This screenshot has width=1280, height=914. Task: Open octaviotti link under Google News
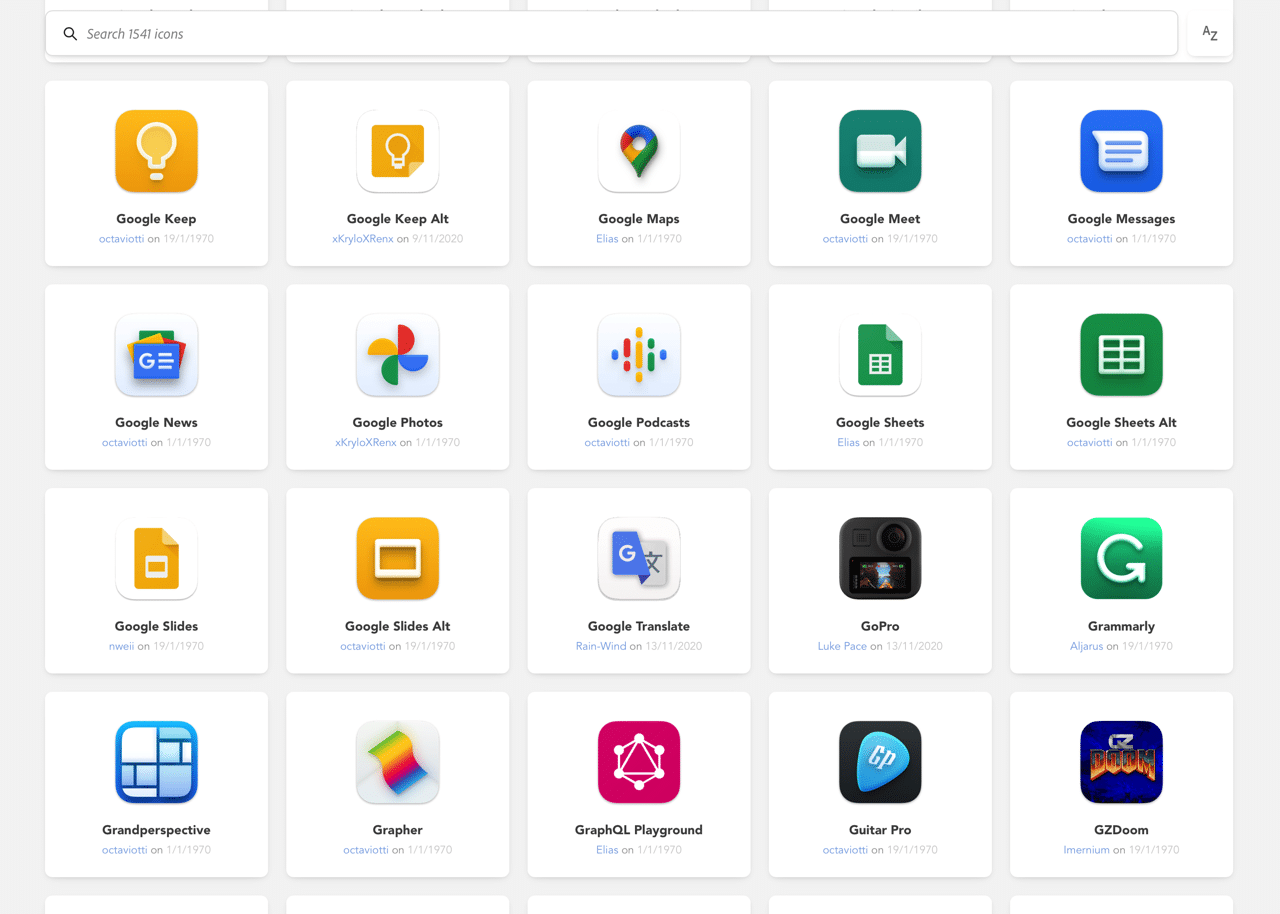[x=125, y=442]
